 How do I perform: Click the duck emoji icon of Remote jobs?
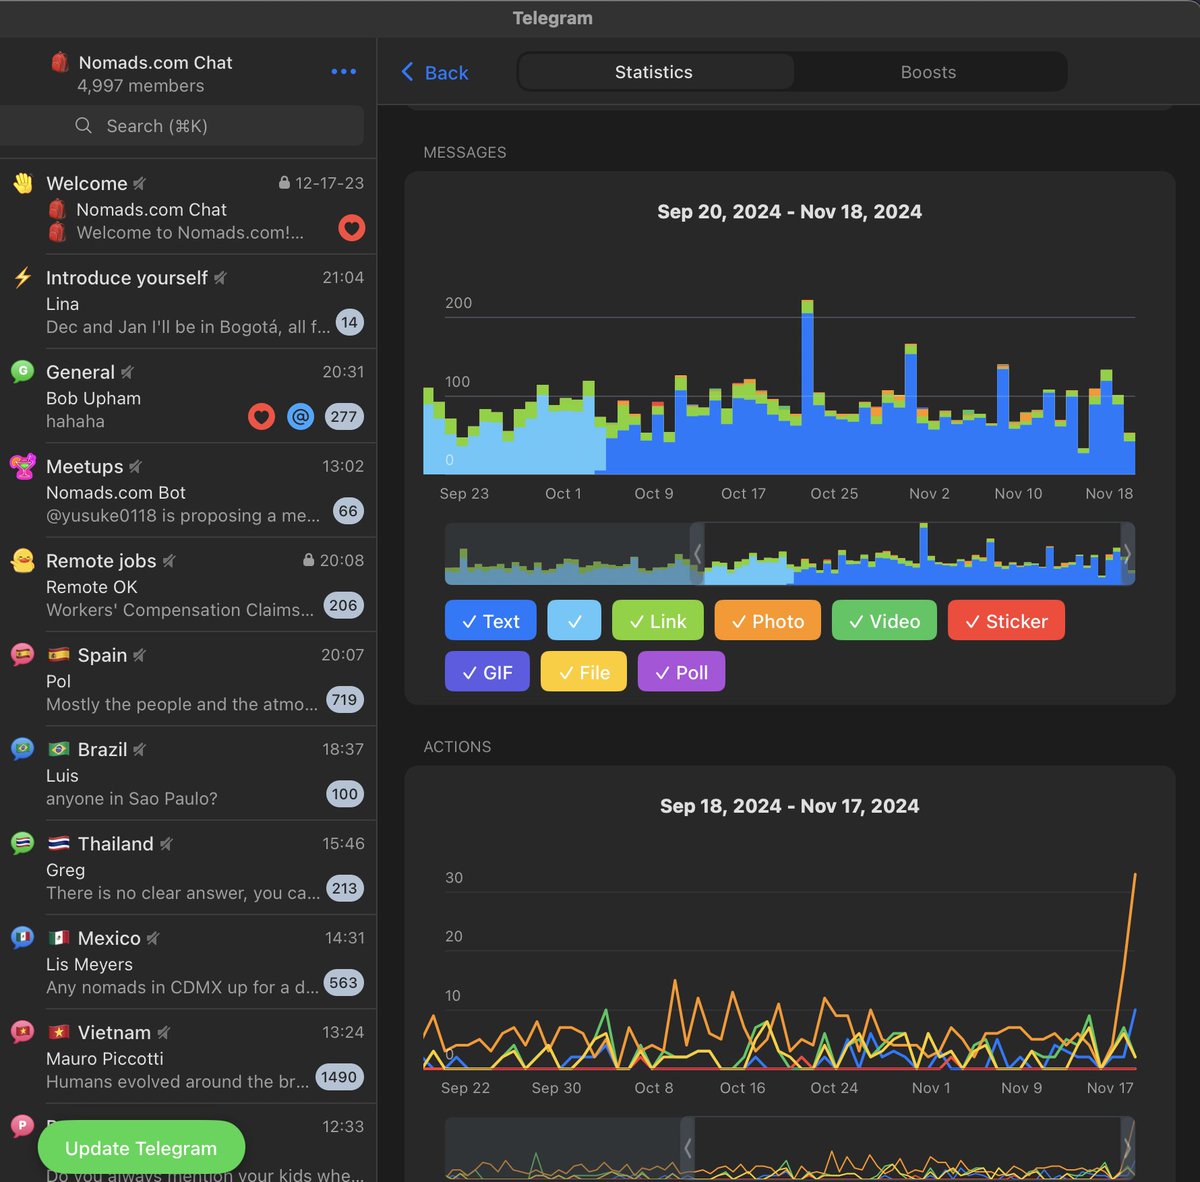23,560
